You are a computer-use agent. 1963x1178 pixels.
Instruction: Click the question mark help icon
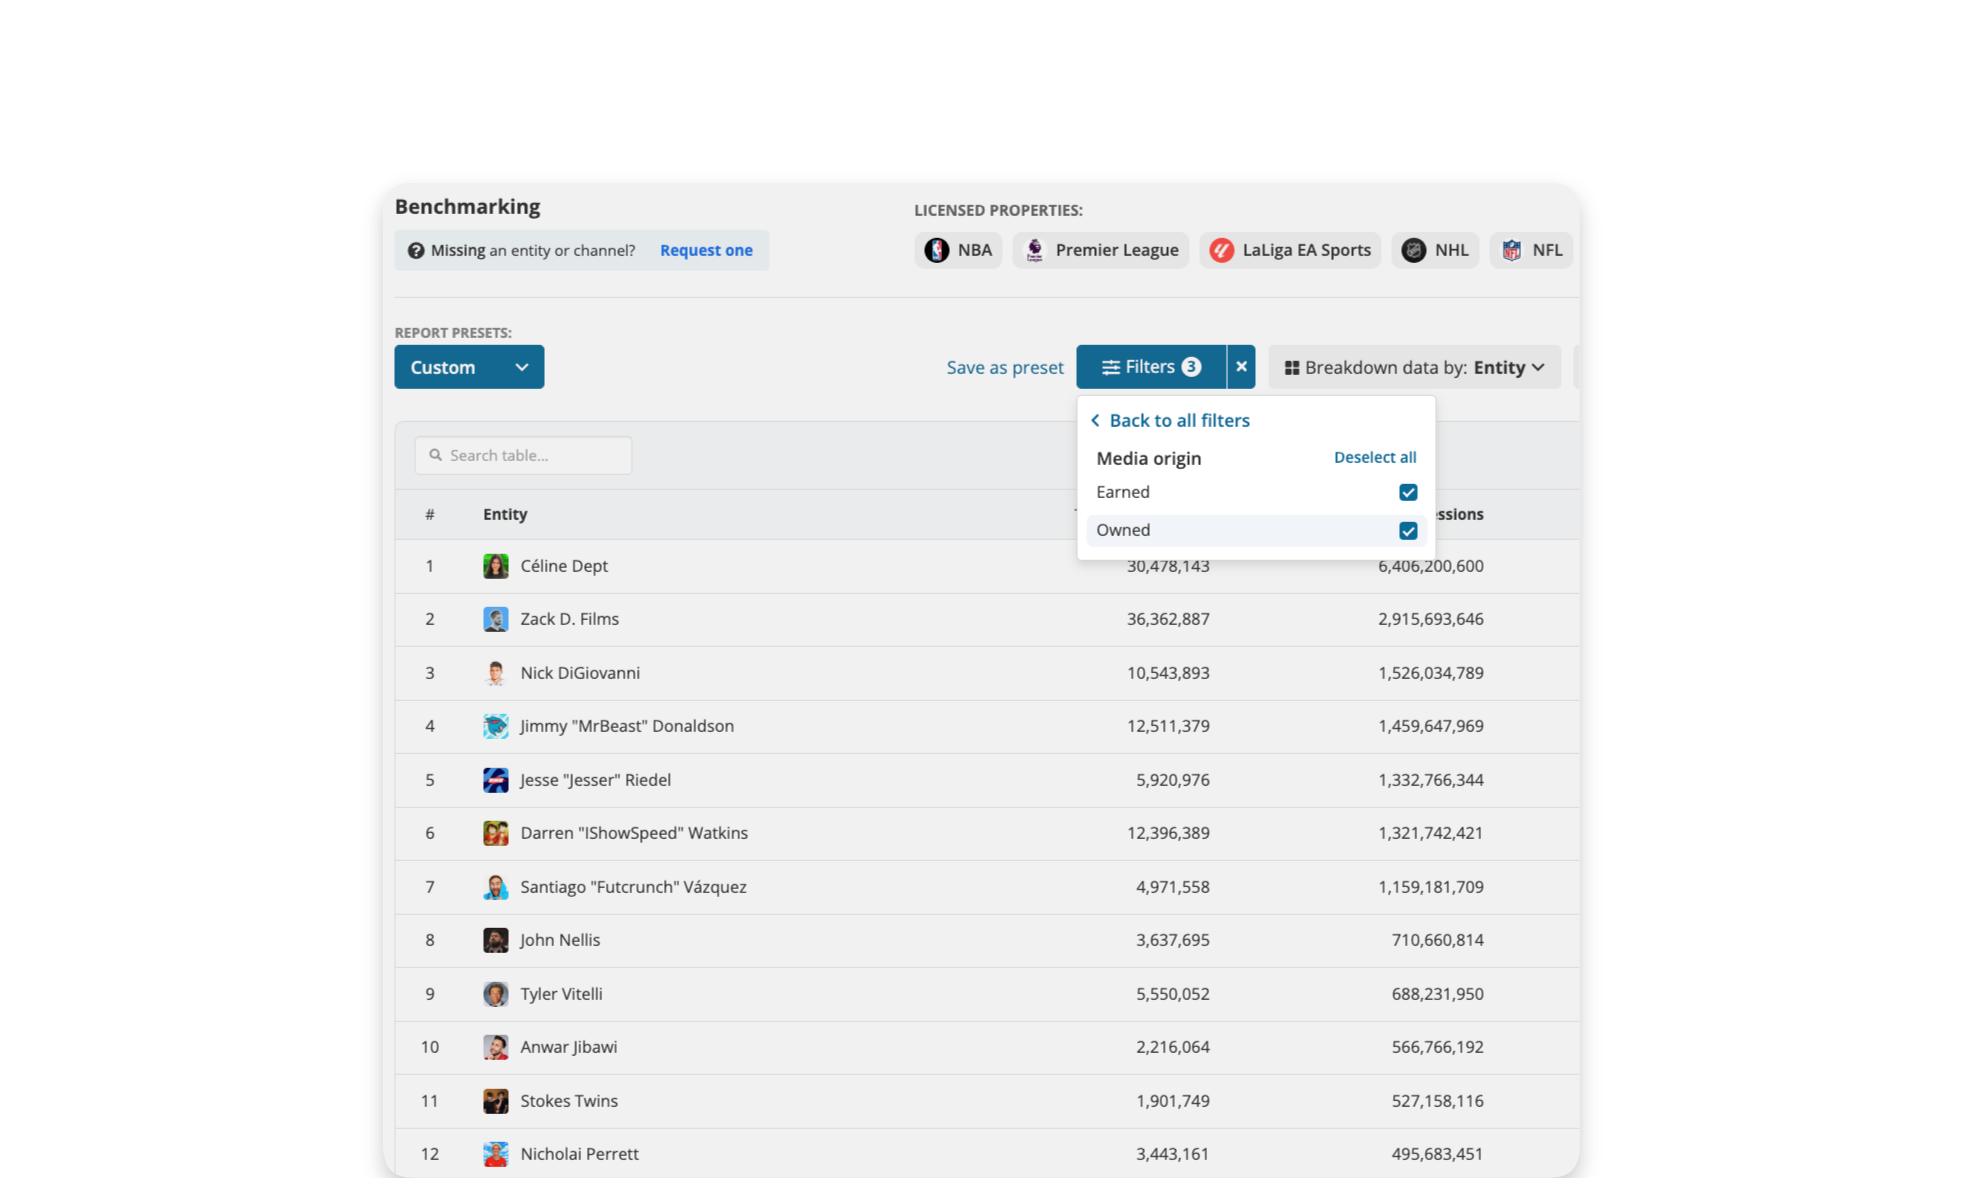coord(416,250)
